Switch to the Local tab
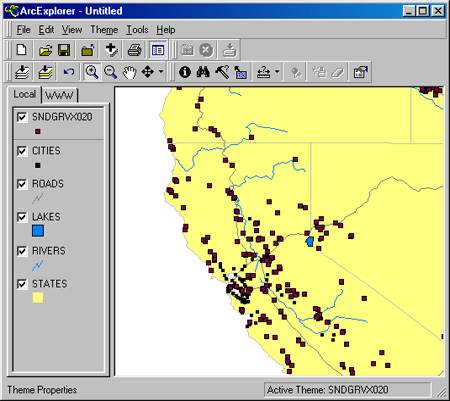This screenshot has height=401, width=450. tap(24, 94)
